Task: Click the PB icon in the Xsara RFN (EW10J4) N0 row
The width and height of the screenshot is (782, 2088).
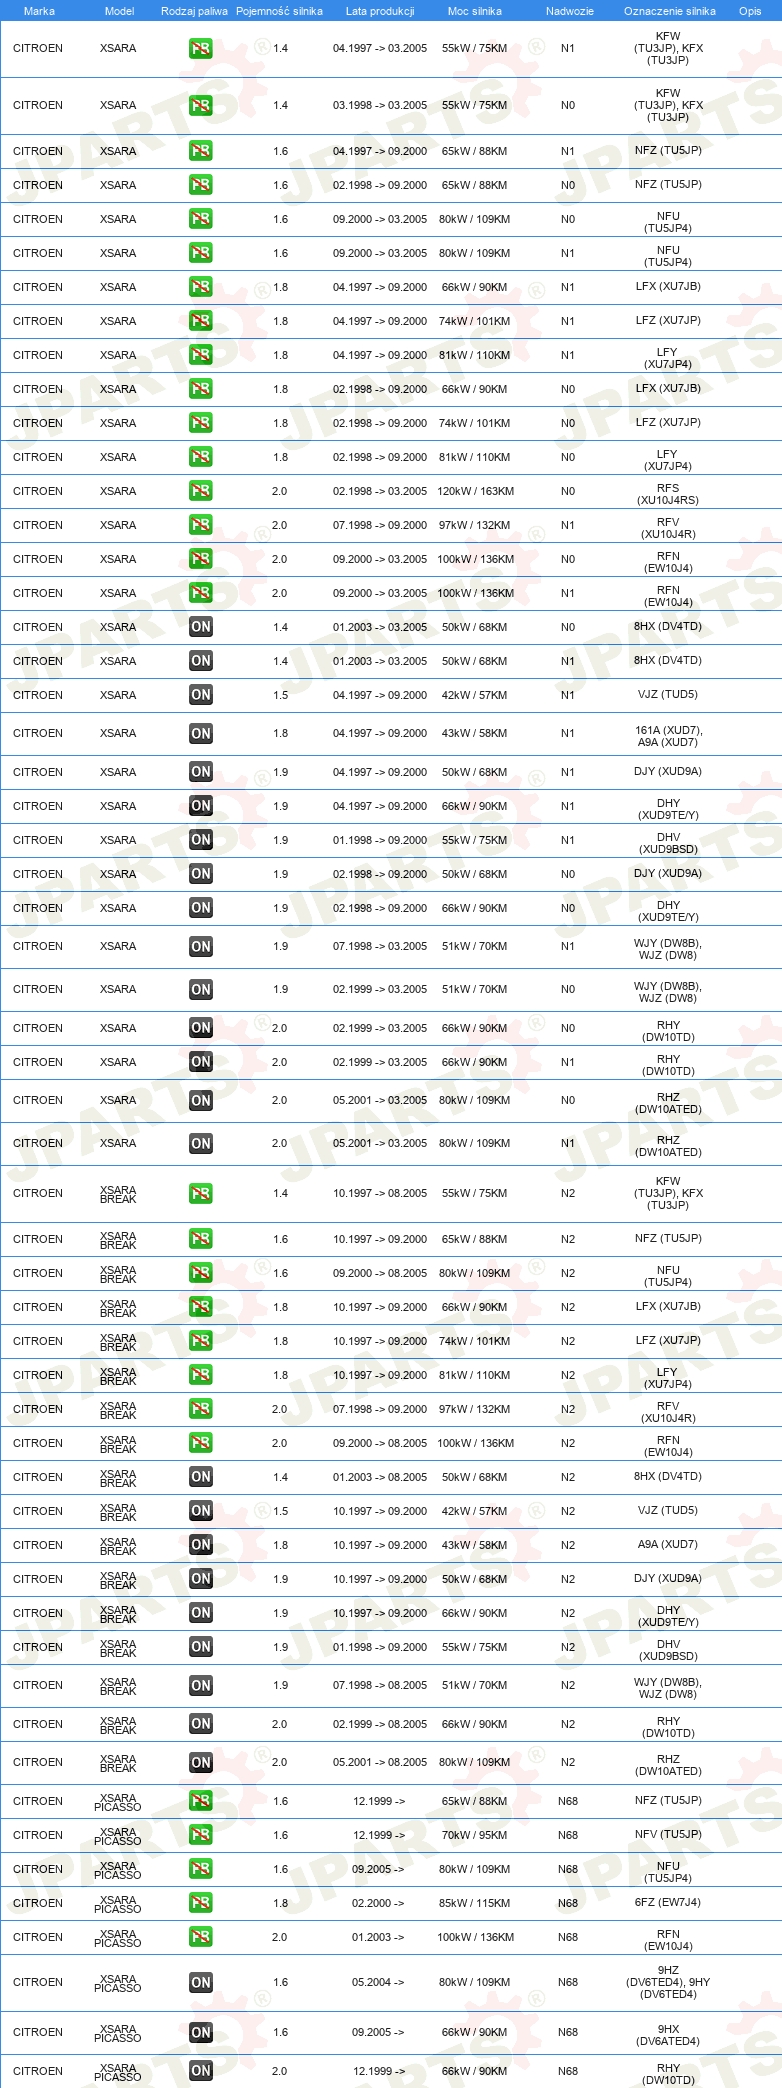Action: click(201, 559)
